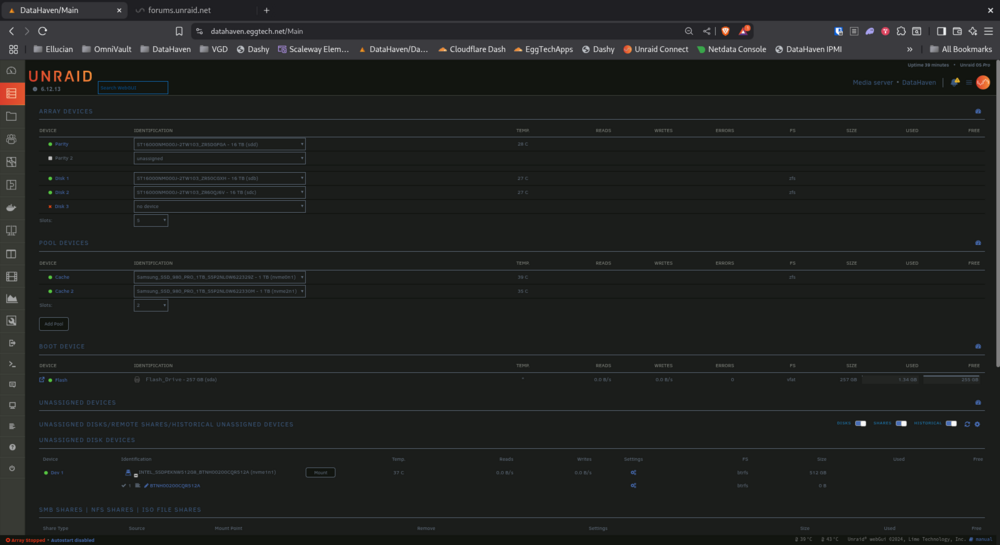The height and width of the screenshot is (545, 1000).
Task: Open the Cloudflare Dash bookmark
Action: [471, 49]
